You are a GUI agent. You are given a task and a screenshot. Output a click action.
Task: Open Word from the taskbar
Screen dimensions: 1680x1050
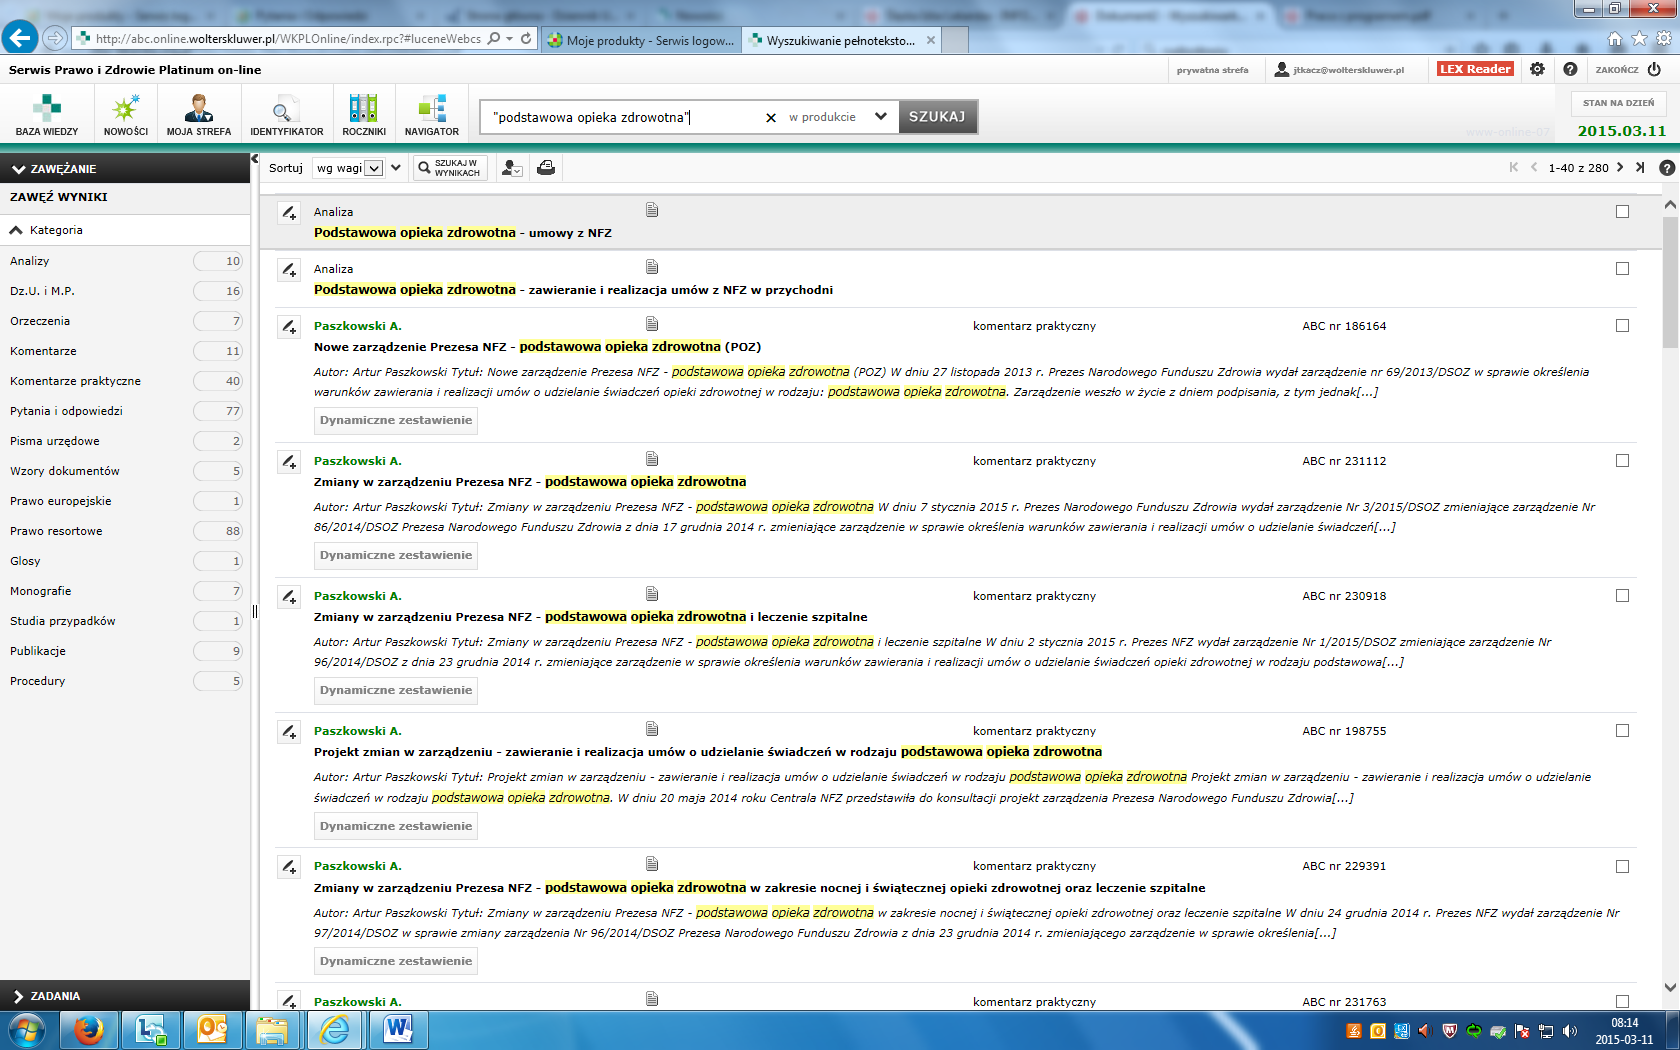398,1029
